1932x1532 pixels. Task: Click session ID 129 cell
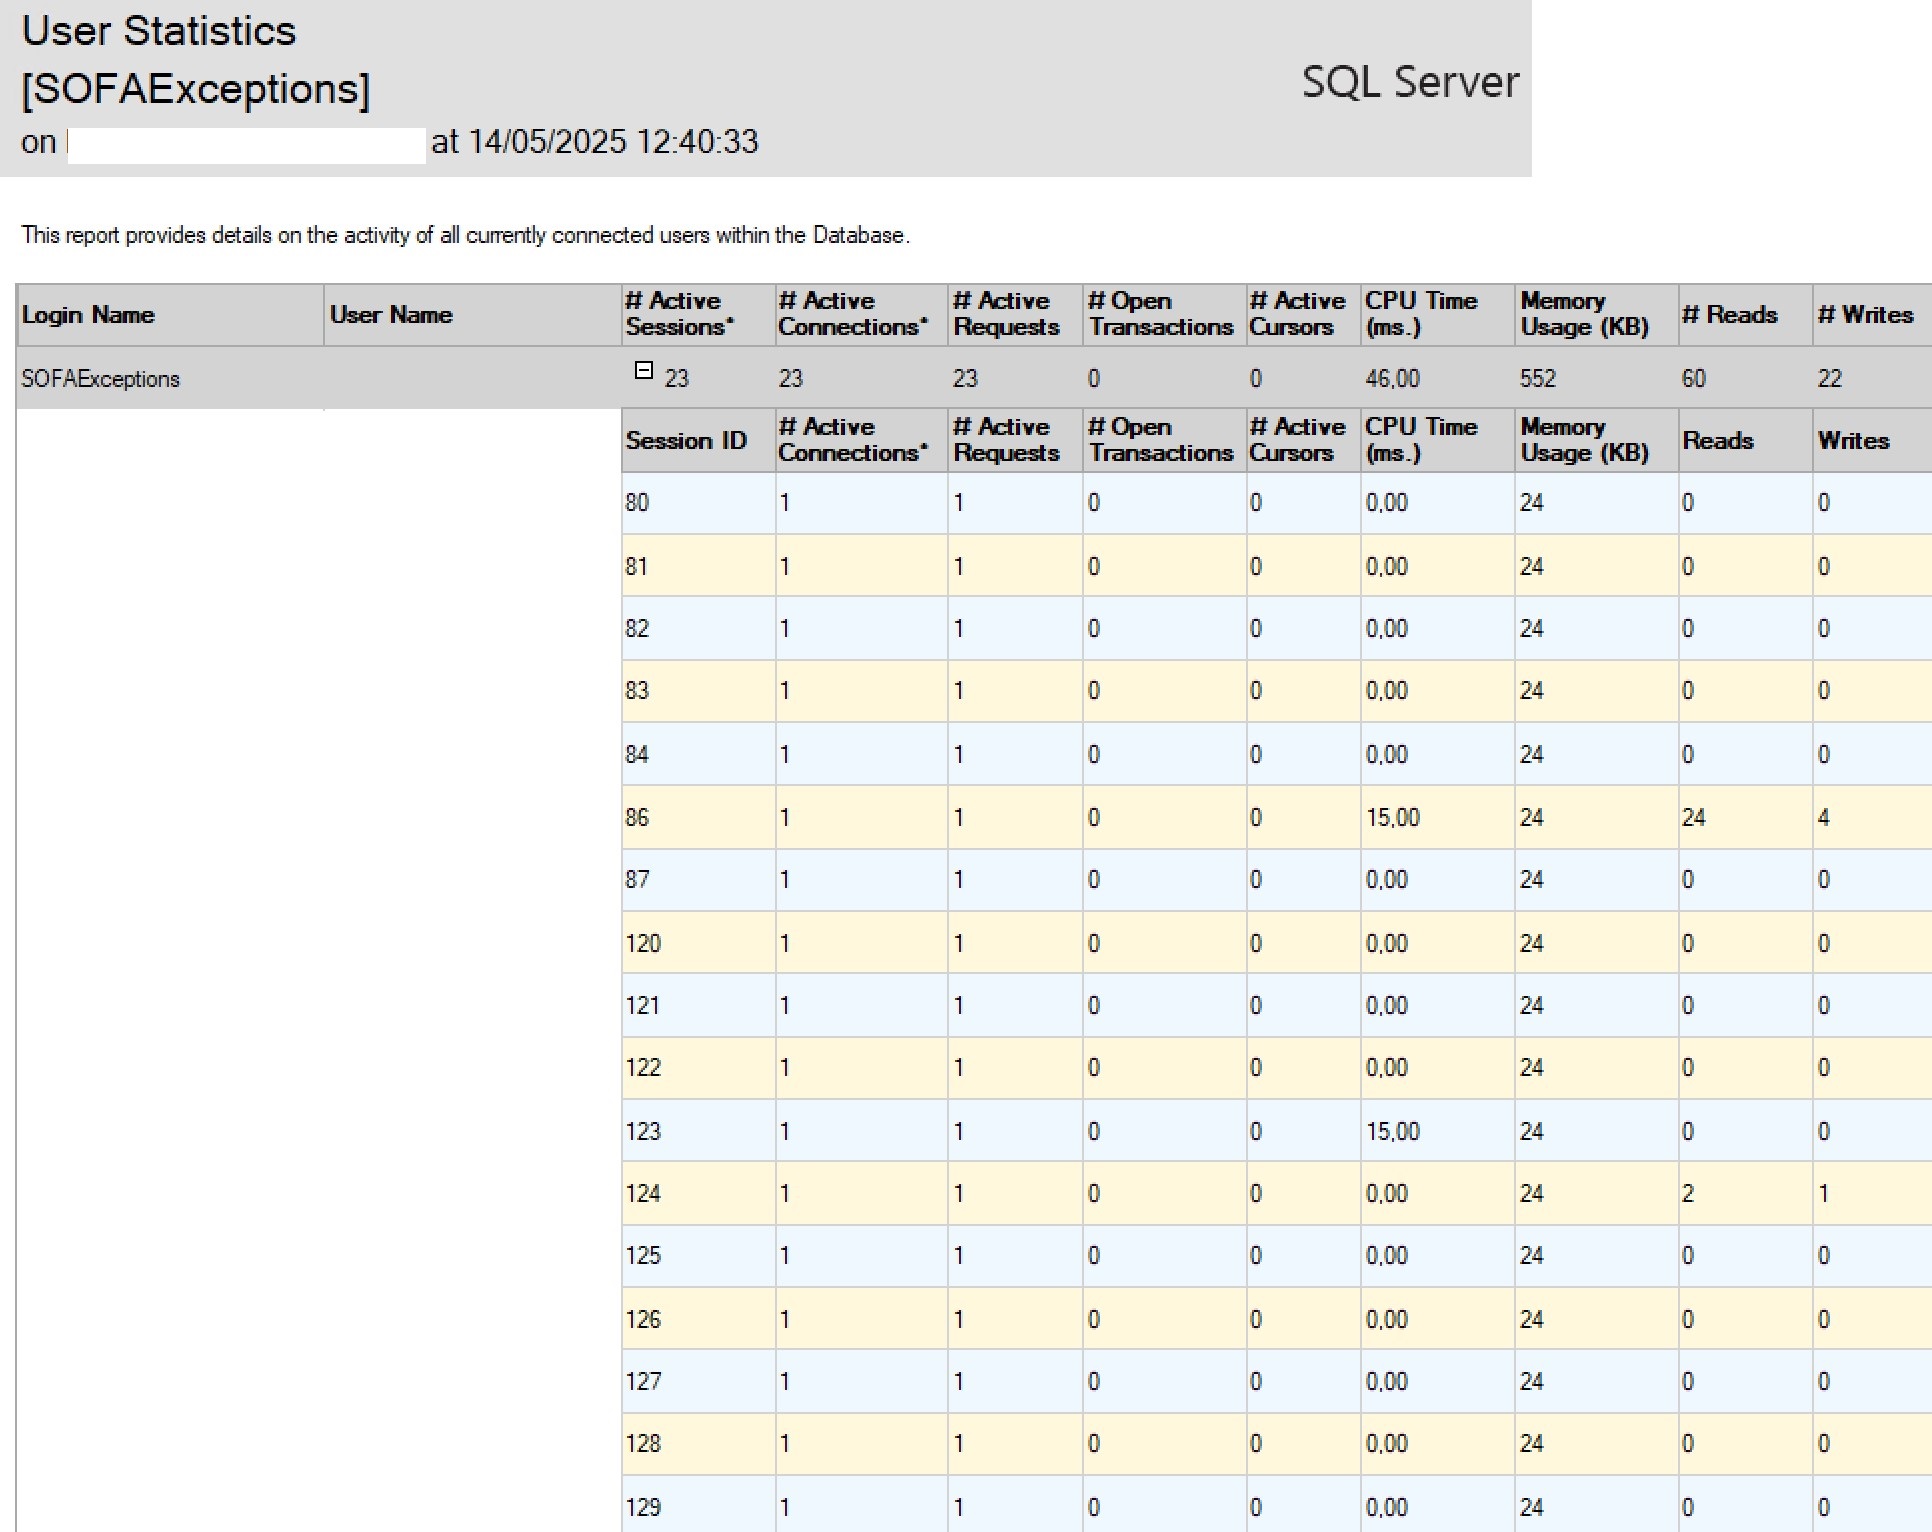(643, 1507)
